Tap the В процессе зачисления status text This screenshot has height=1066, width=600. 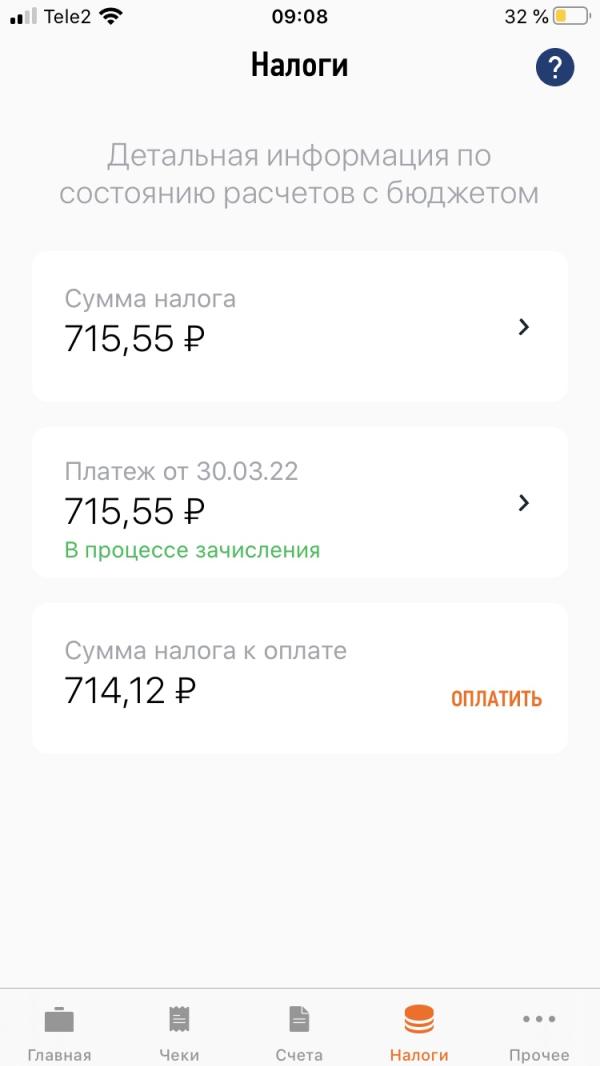pyautogui.click(x=192, y=549)
